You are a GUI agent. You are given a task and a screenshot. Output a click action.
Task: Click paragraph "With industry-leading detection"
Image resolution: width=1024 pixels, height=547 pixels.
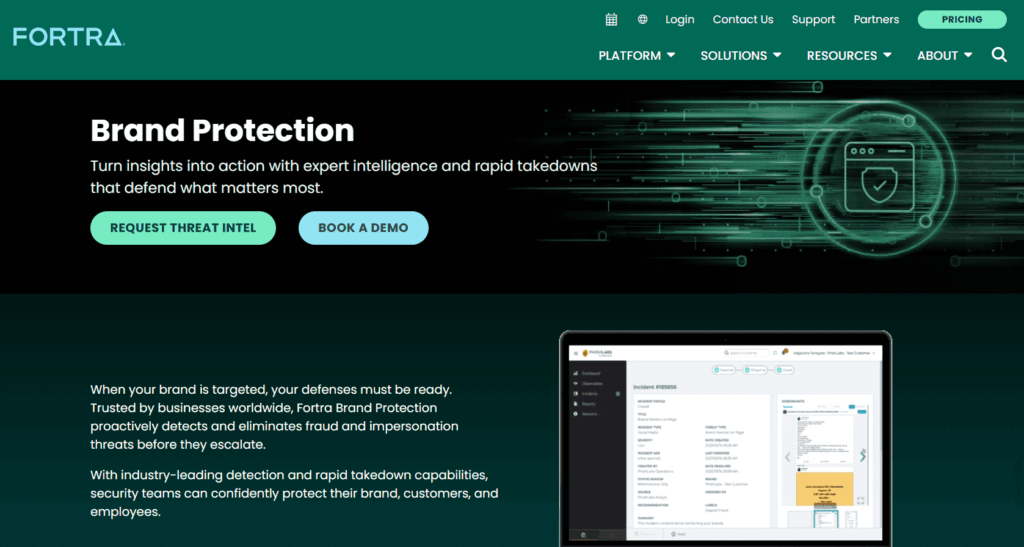(x=294, y=493)
